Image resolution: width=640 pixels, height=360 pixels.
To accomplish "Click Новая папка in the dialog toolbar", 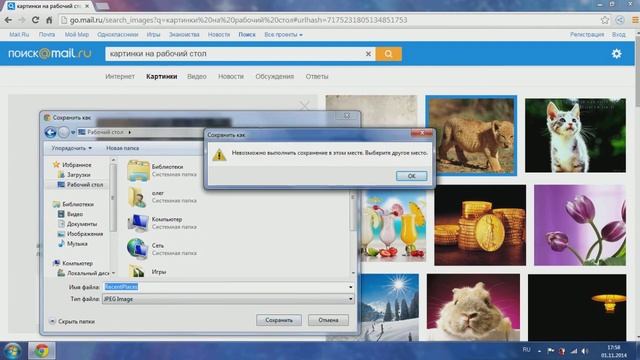I will coord(122,148).
